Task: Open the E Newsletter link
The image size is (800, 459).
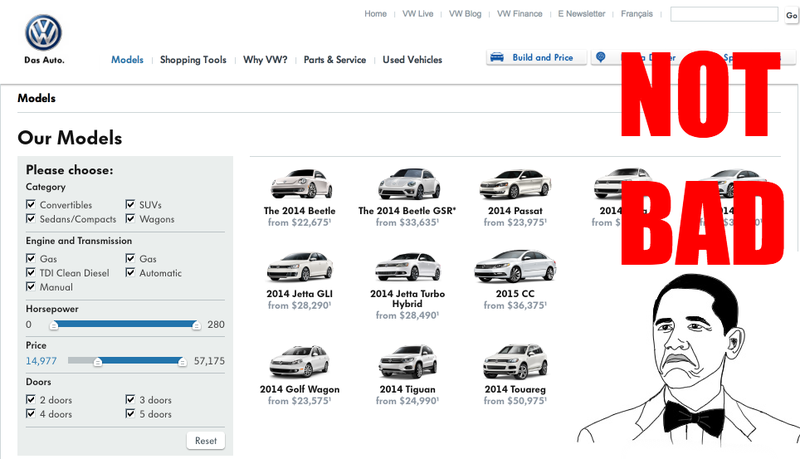Action: coord(582,14)
